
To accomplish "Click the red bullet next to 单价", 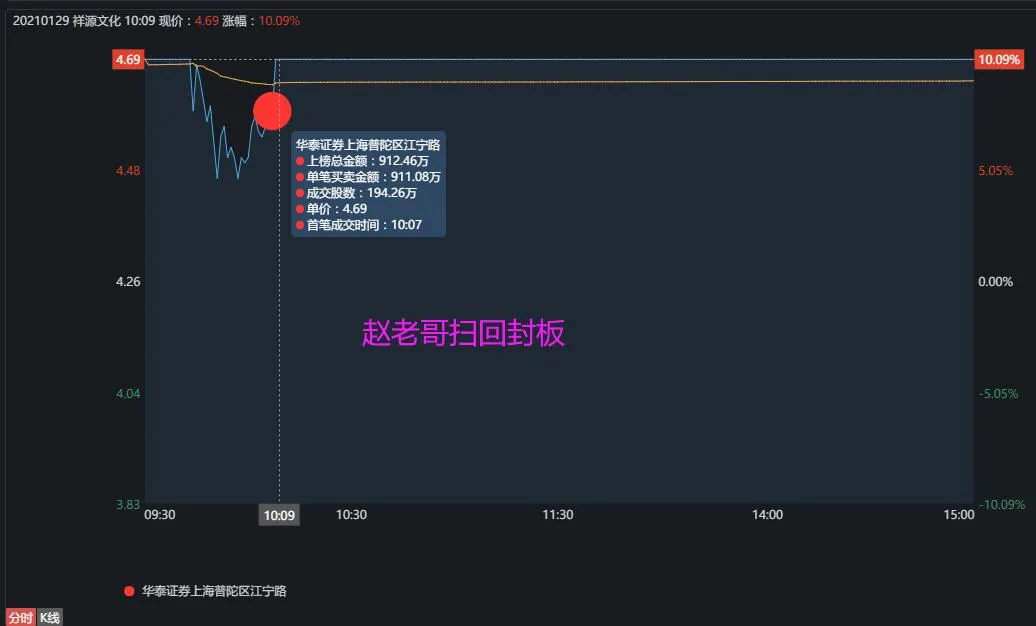I will tap(299, 209).
